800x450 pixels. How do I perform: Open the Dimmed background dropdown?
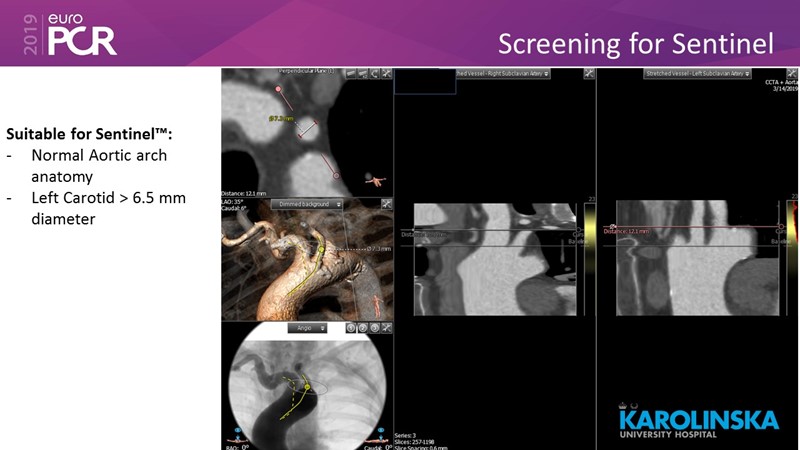point(306,204)
